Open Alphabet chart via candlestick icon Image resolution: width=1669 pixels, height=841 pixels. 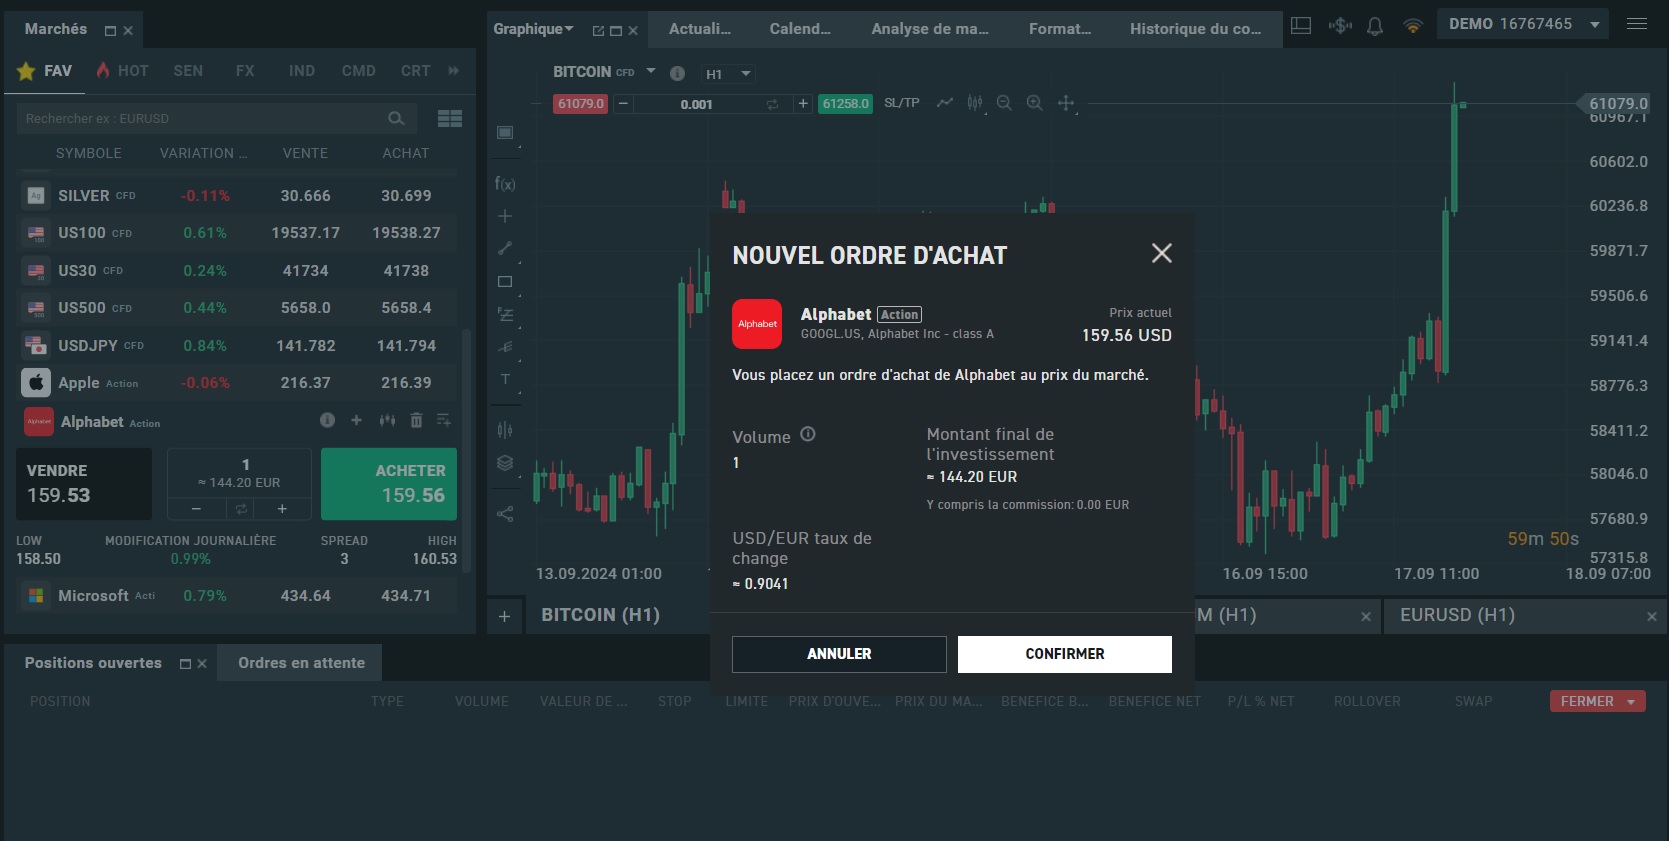387,420
